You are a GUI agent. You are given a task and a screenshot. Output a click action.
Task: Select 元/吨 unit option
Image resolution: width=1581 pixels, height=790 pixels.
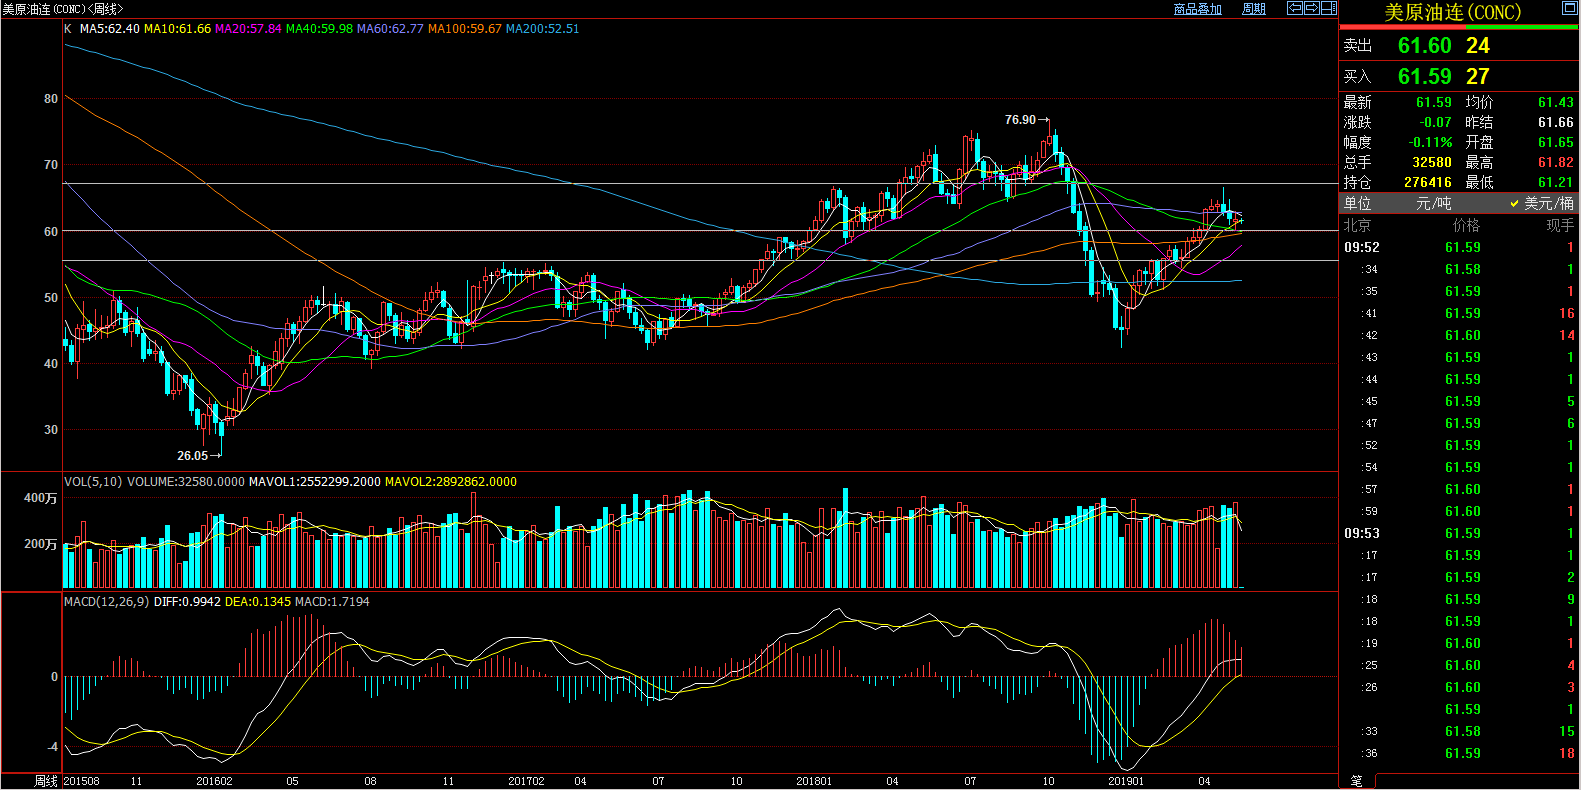[1434, 203]
